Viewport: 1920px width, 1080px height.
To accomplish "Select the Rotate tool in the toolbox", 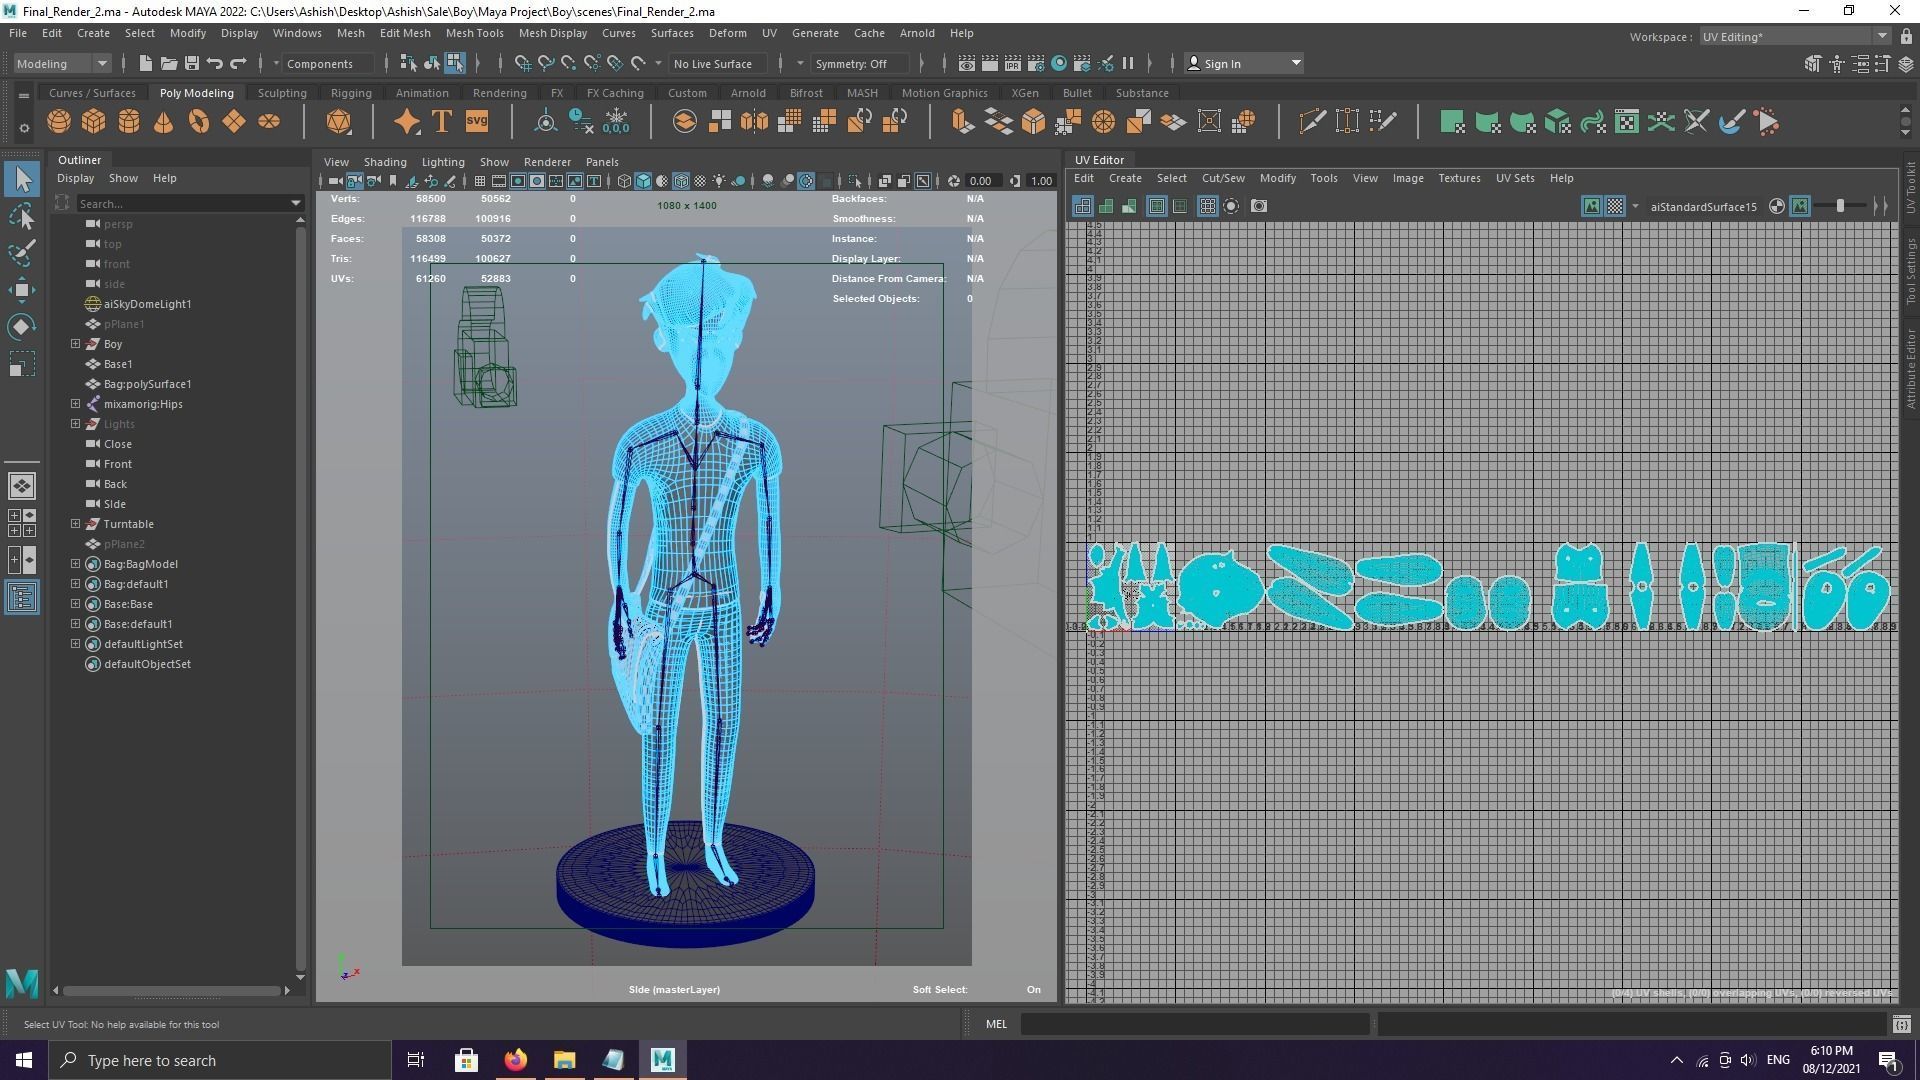I will 22,327.
